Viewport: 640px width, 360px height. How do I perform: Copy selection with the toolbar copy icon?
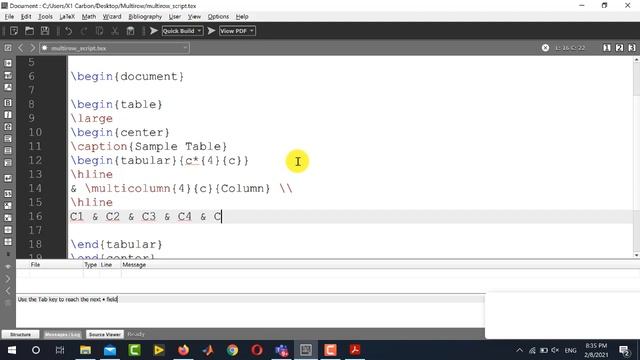click(99, 31)
